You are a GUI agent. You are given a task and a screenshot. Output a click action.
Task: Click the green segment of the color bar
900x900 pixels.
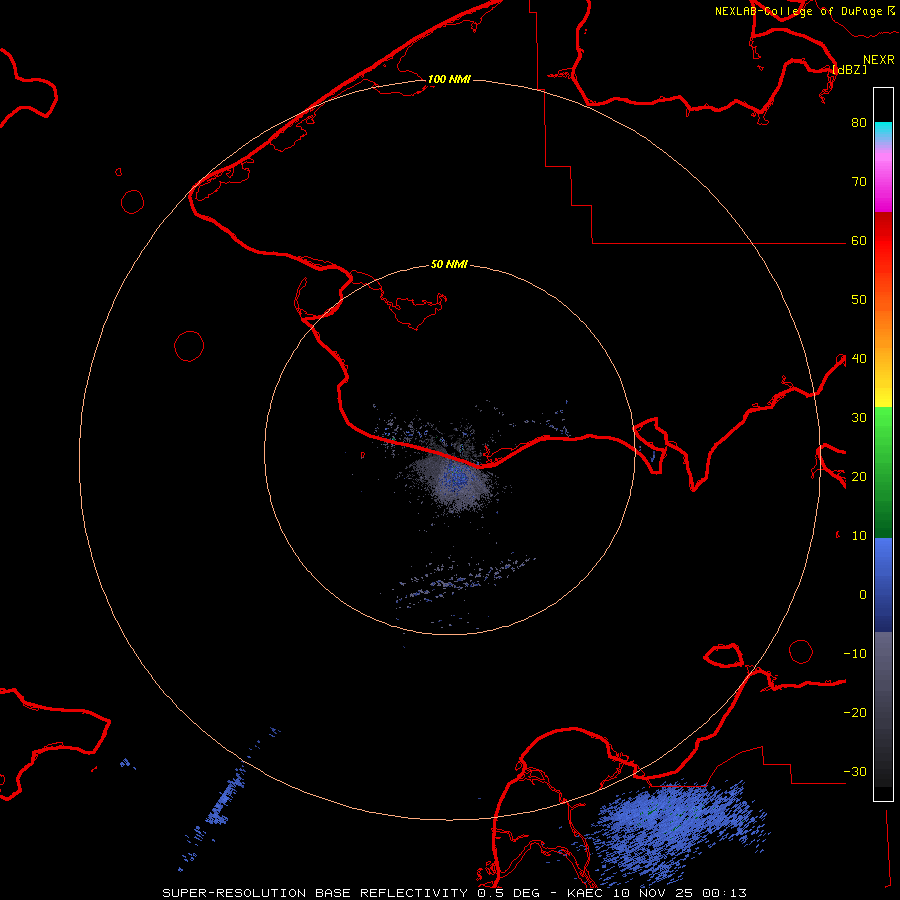tap(883, 472)
